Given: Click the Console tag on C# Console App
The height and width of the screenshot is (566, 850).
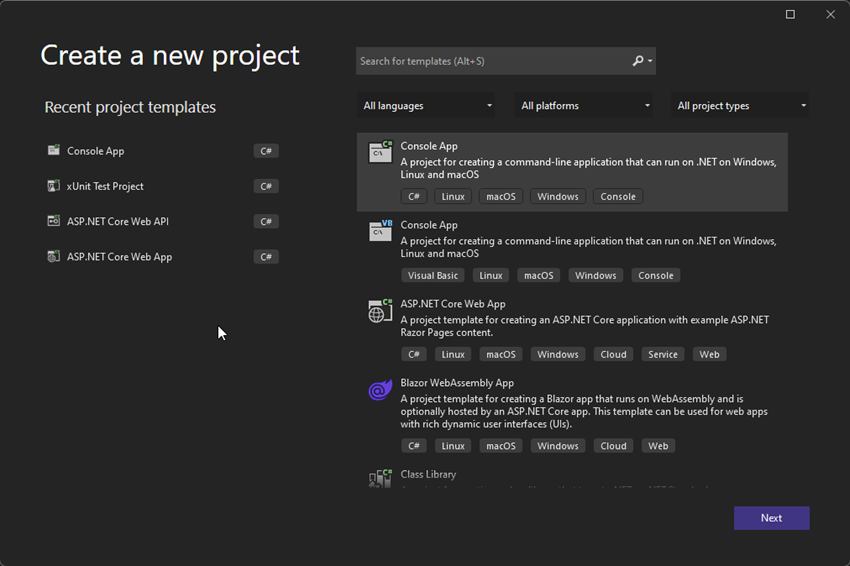Looking at the screenshot, I should point(618,196).
